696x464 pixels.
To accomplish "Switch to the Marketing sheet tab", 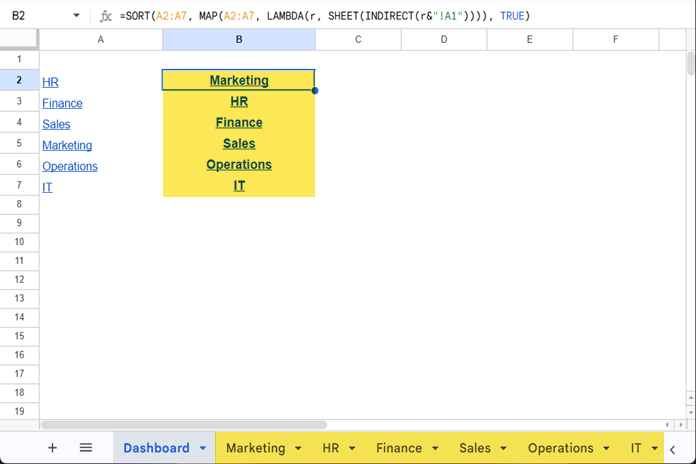I will pos(256,448).
